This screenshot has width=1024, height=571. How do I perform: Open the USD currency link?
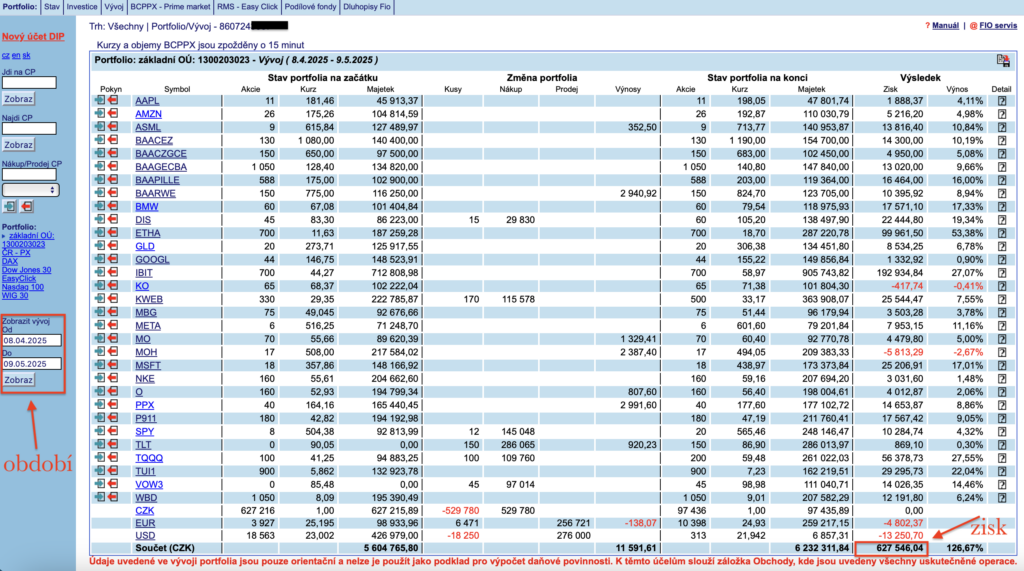pyautogui.click(x=145, y=536)
